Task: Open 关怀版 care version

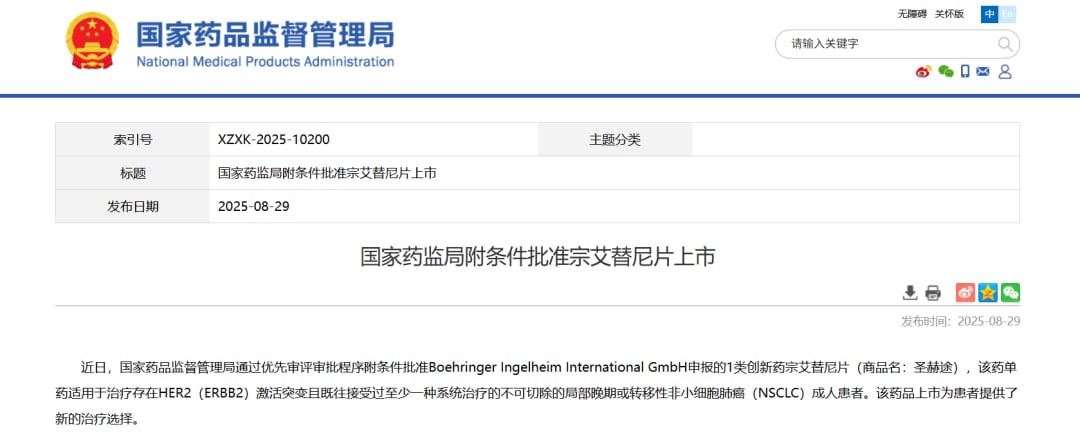Action: [949, 14]
